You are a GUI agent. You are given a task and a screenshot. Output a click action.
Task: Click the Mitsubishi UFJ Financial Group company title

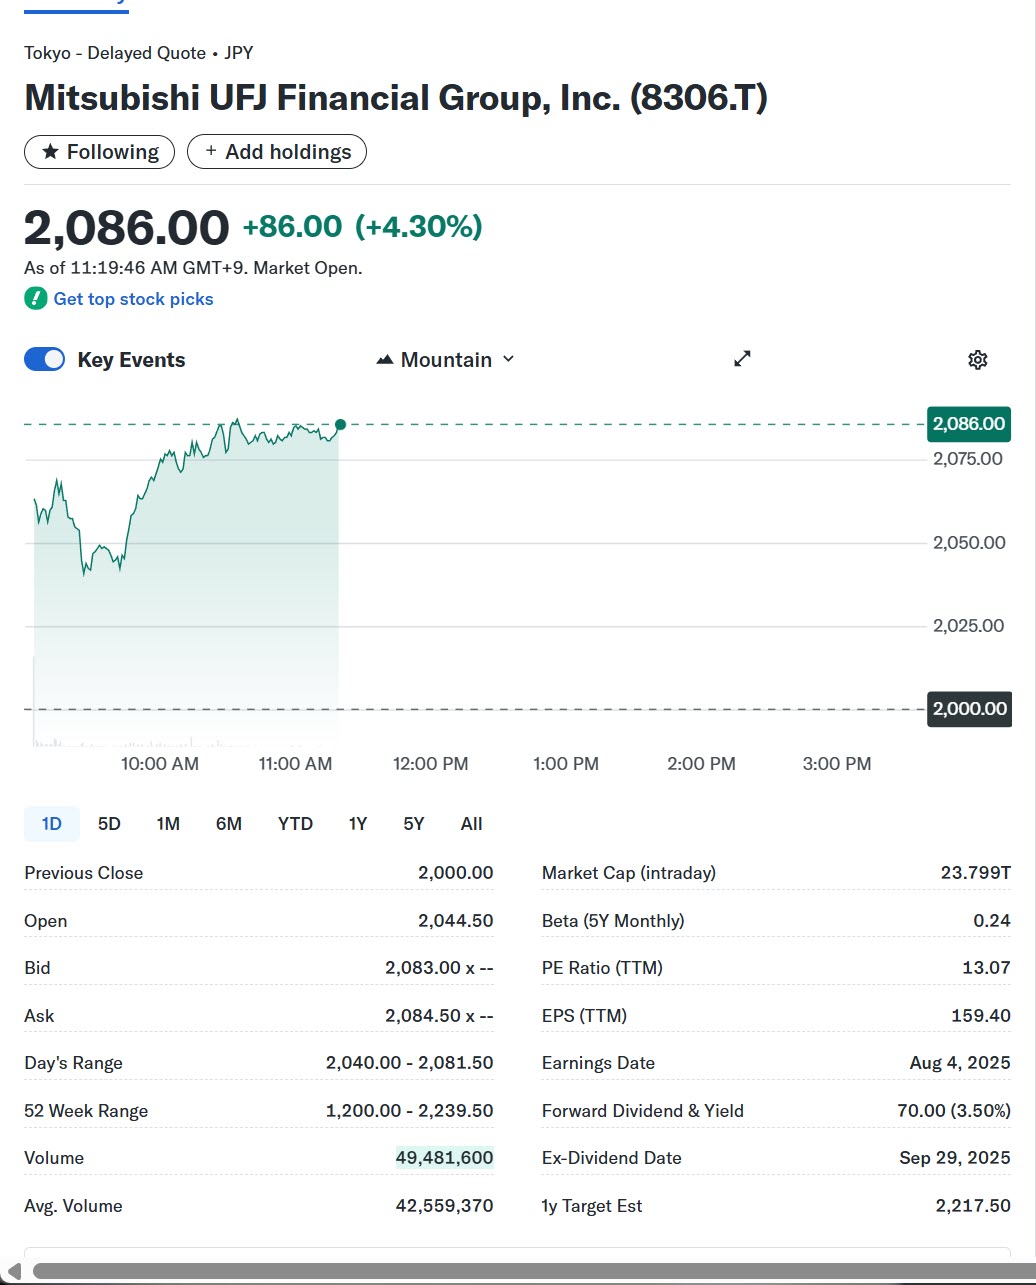(396, 98)
